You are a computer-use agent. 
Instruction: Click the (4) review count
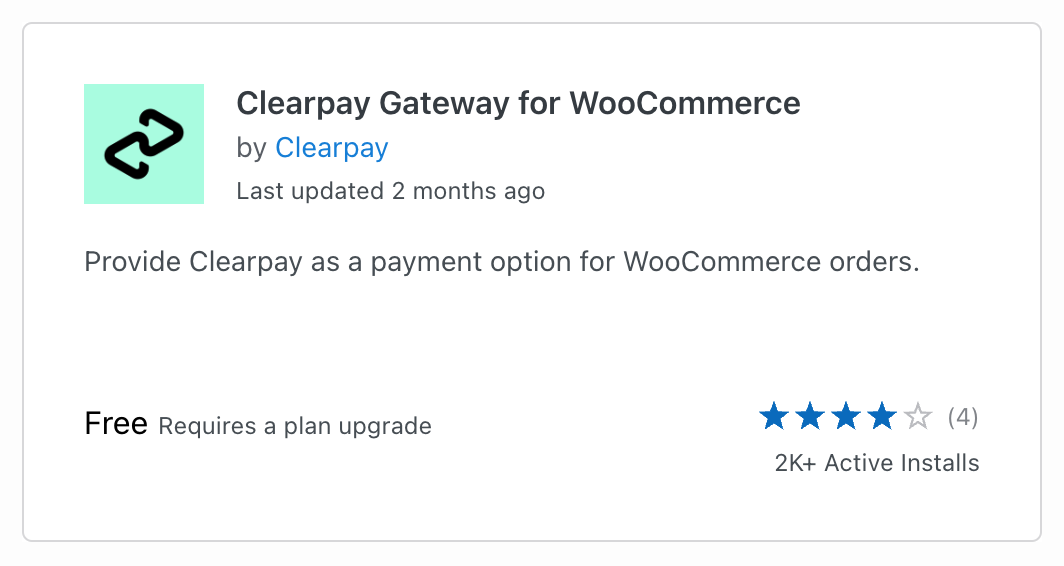coord(962,417)
